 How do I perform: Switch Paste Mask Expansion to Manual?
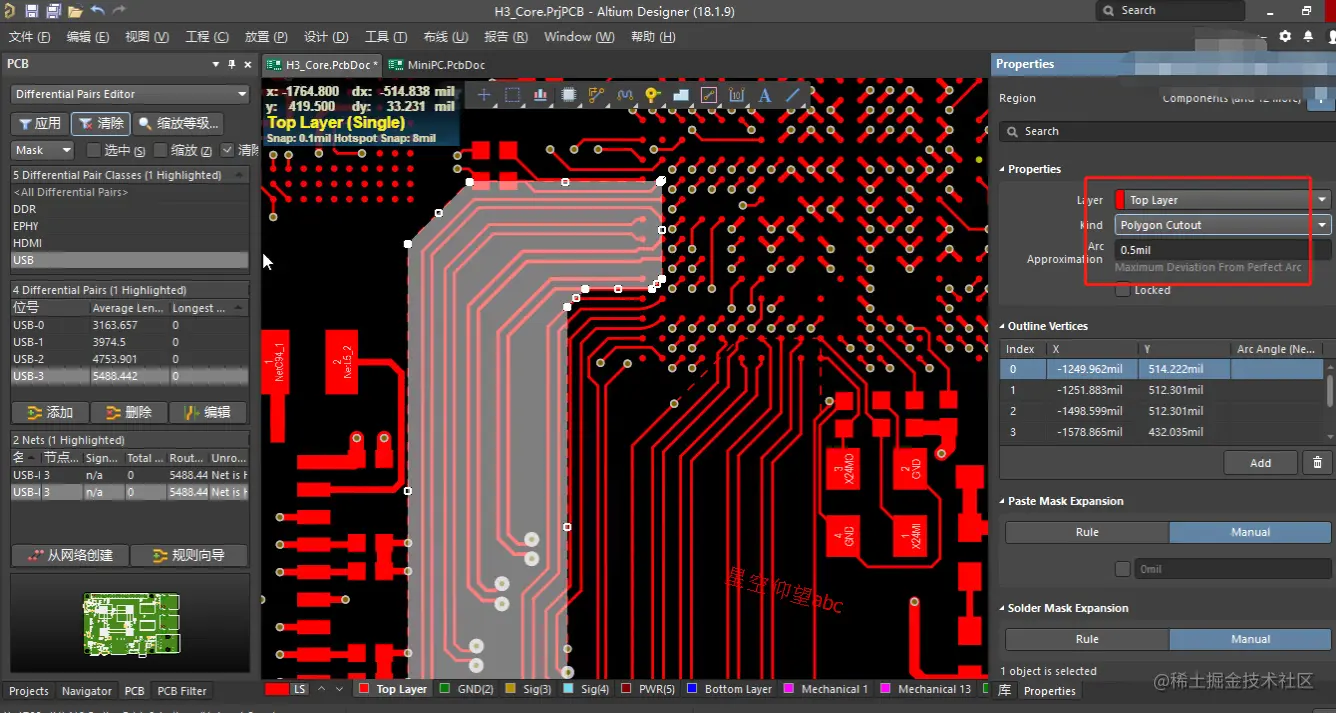coord(1250,532)
